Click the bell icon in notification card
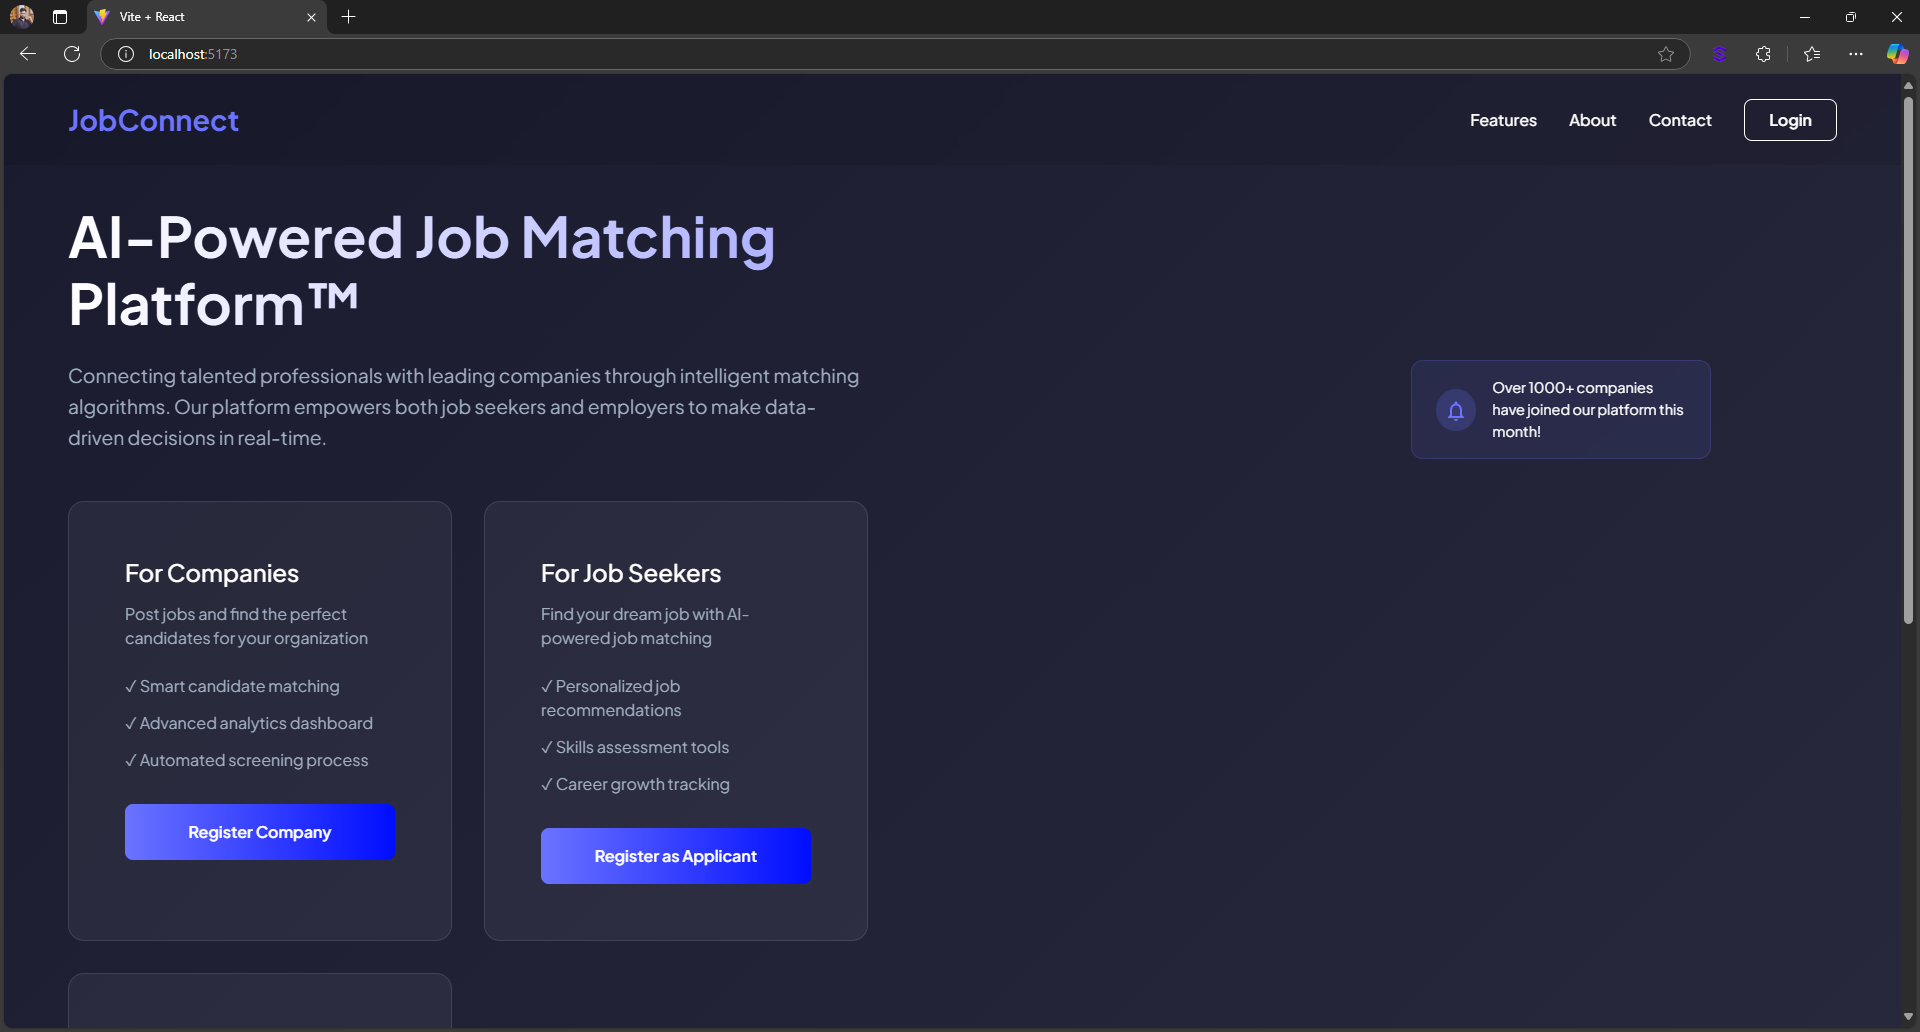This screenshot has height=1032, width=1920. (1456, 410)
